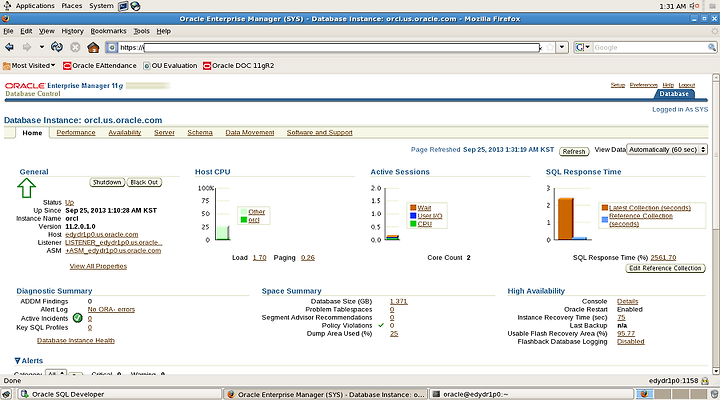This screenshot has height=400, width=720.
Task: Open the back history dropdown arrow
Action: click(x=41, y=47)
